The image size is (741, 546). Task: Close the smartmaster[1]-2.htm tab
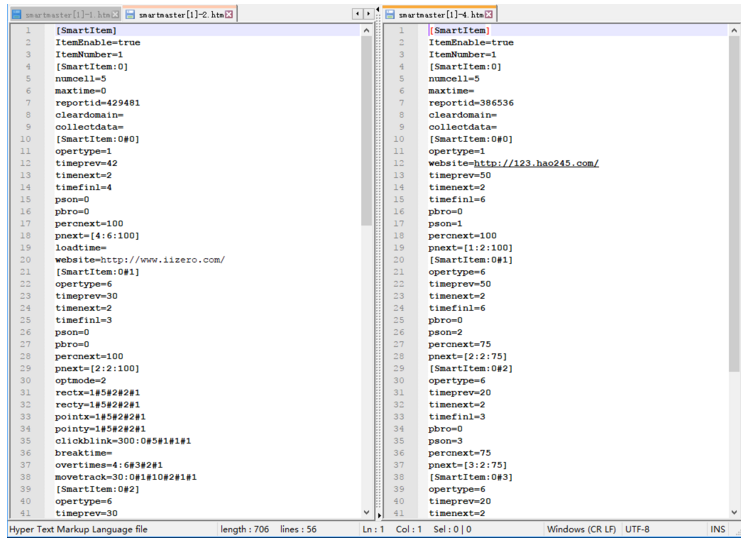[229, 15]
